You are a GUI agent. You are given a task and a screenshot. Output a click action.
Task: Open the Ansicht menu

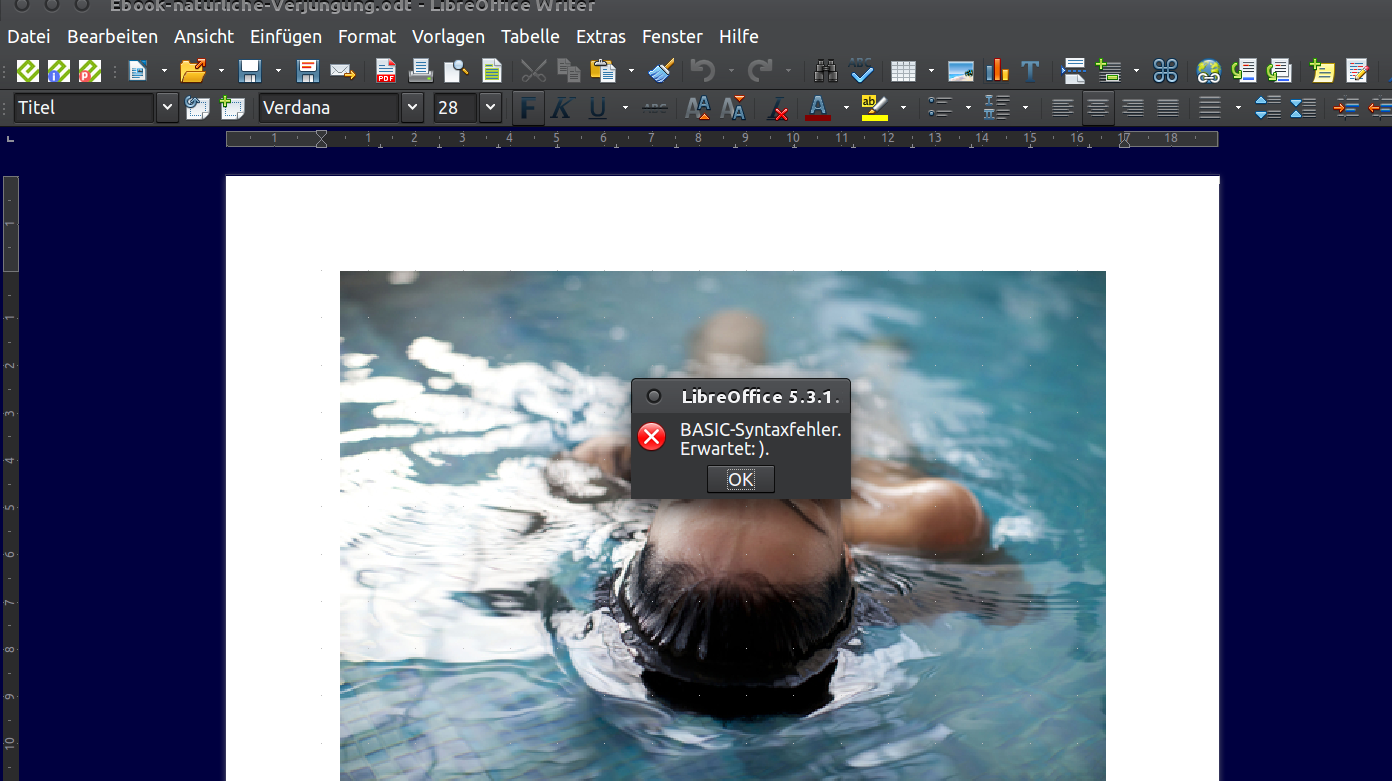(204, 36)
